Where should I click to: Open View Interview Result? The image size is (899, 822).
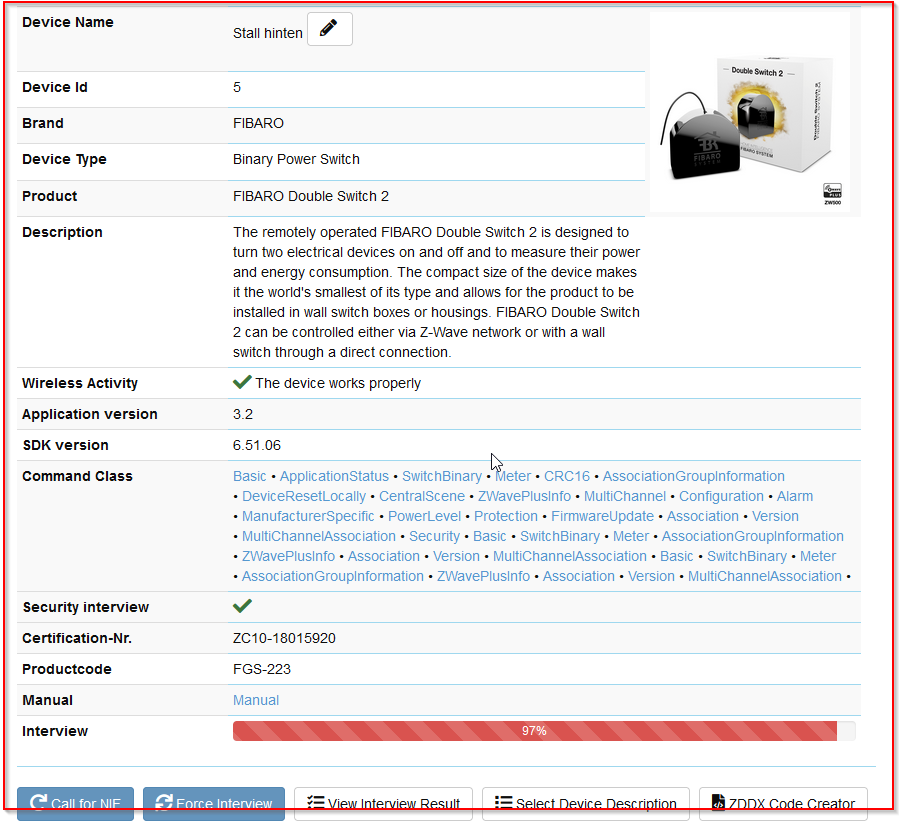(383, 803)
